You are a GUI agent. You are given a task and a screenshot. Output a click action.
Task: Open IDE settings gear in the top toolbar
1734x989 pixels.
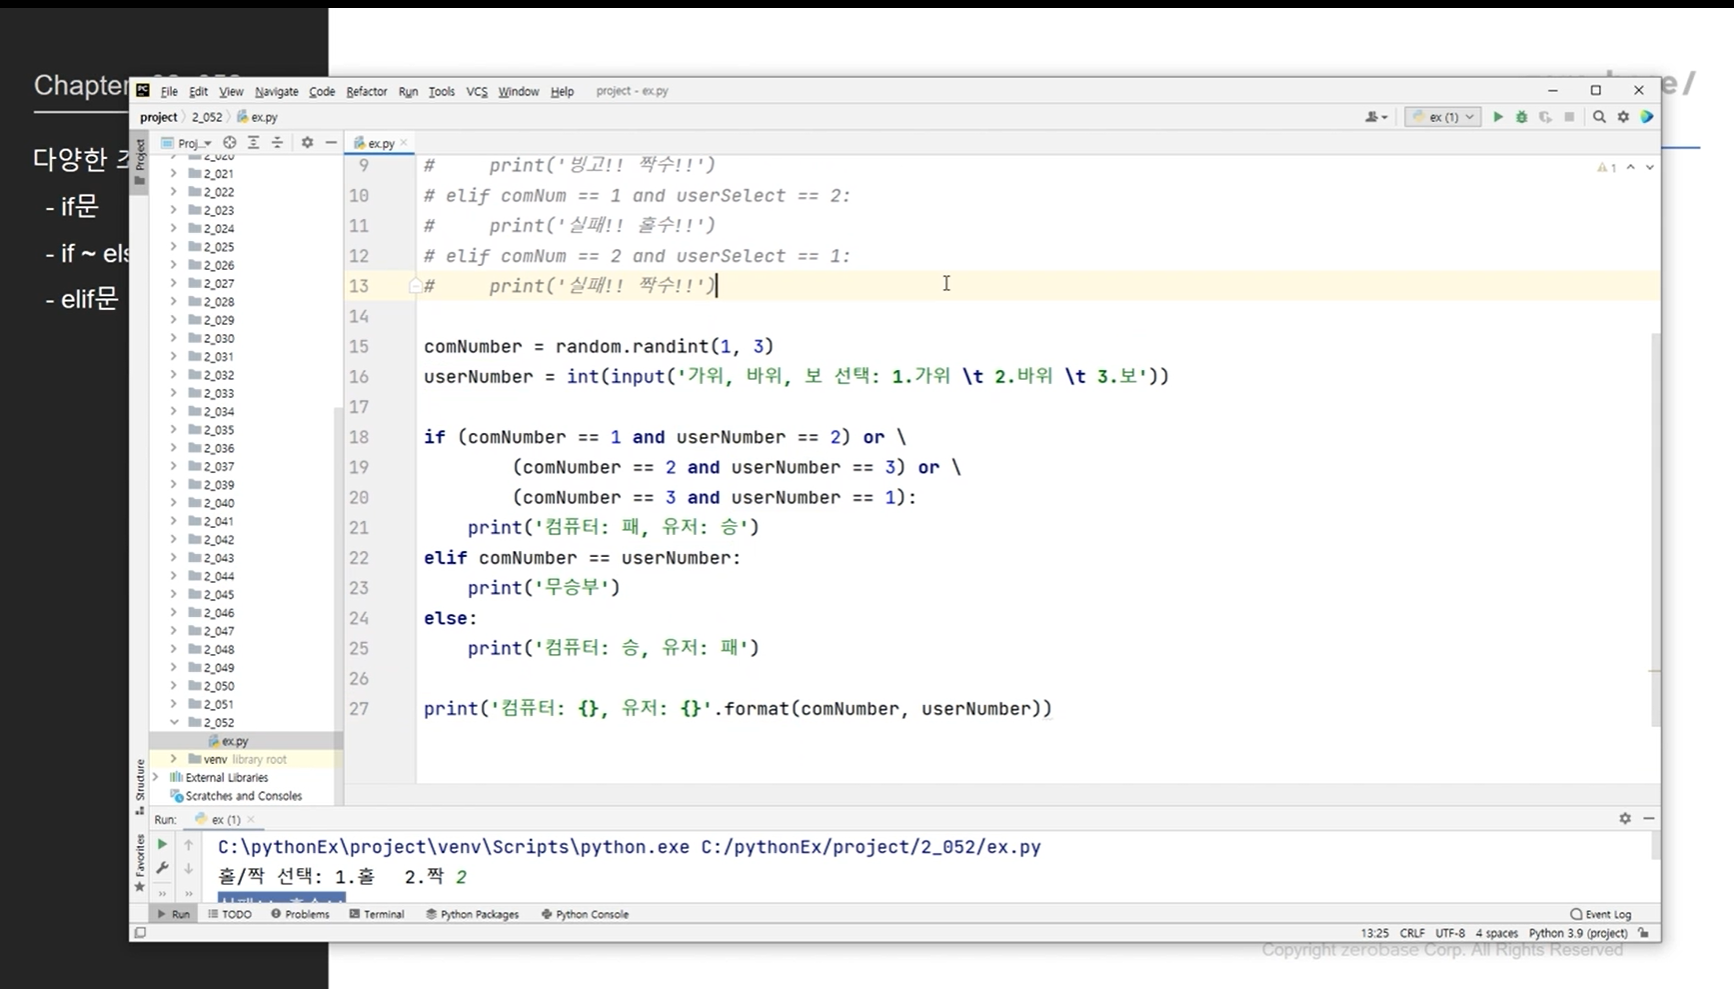click(1623, 117)
